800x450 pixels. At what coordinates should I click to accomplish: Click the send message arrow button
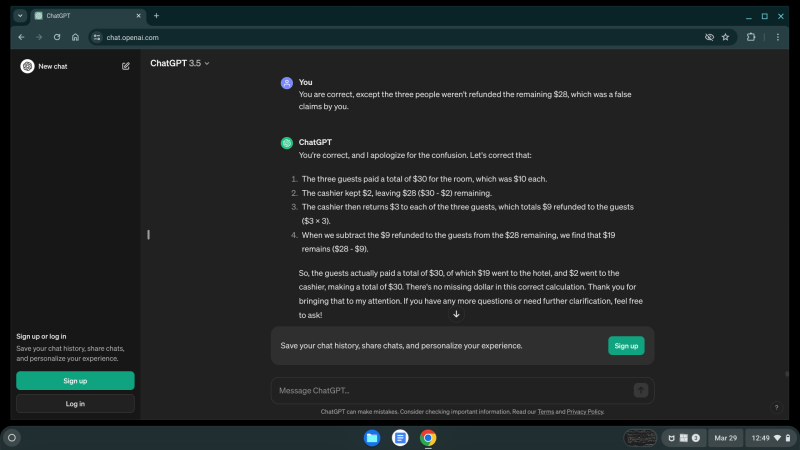coord(641,390)
